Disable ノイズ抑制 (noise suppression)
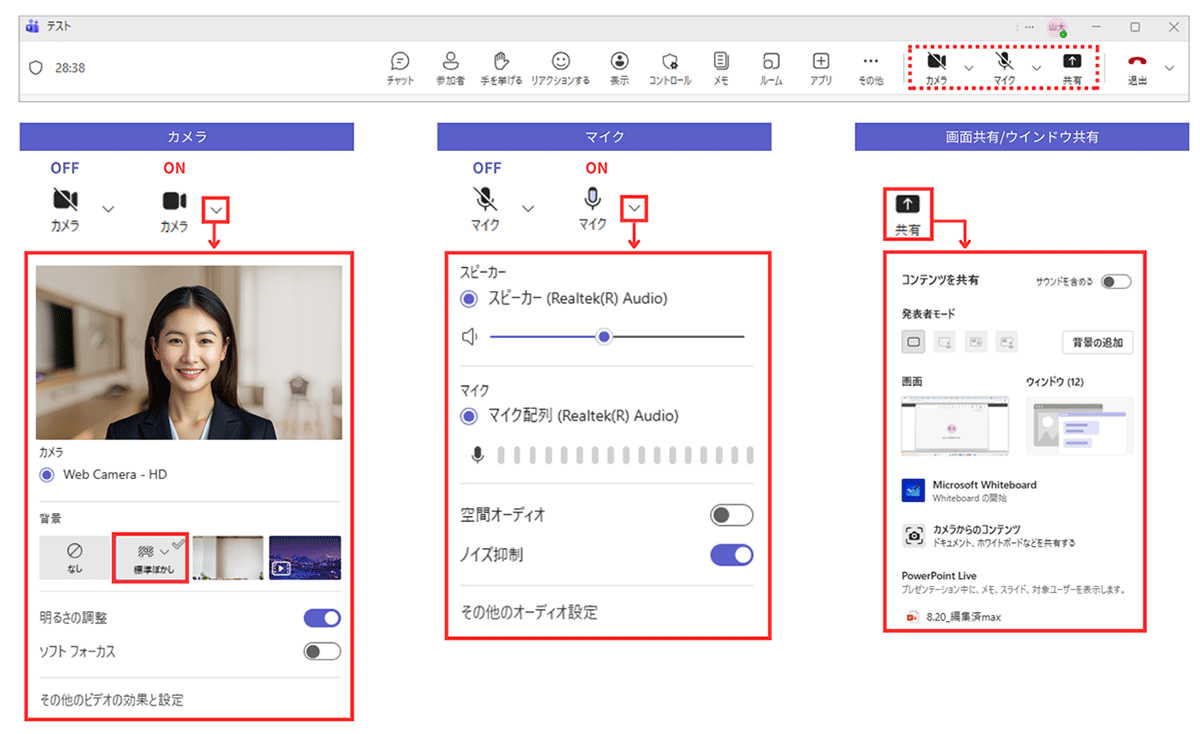The height and width of the screenshot is (734, 1200). (731, 554)
